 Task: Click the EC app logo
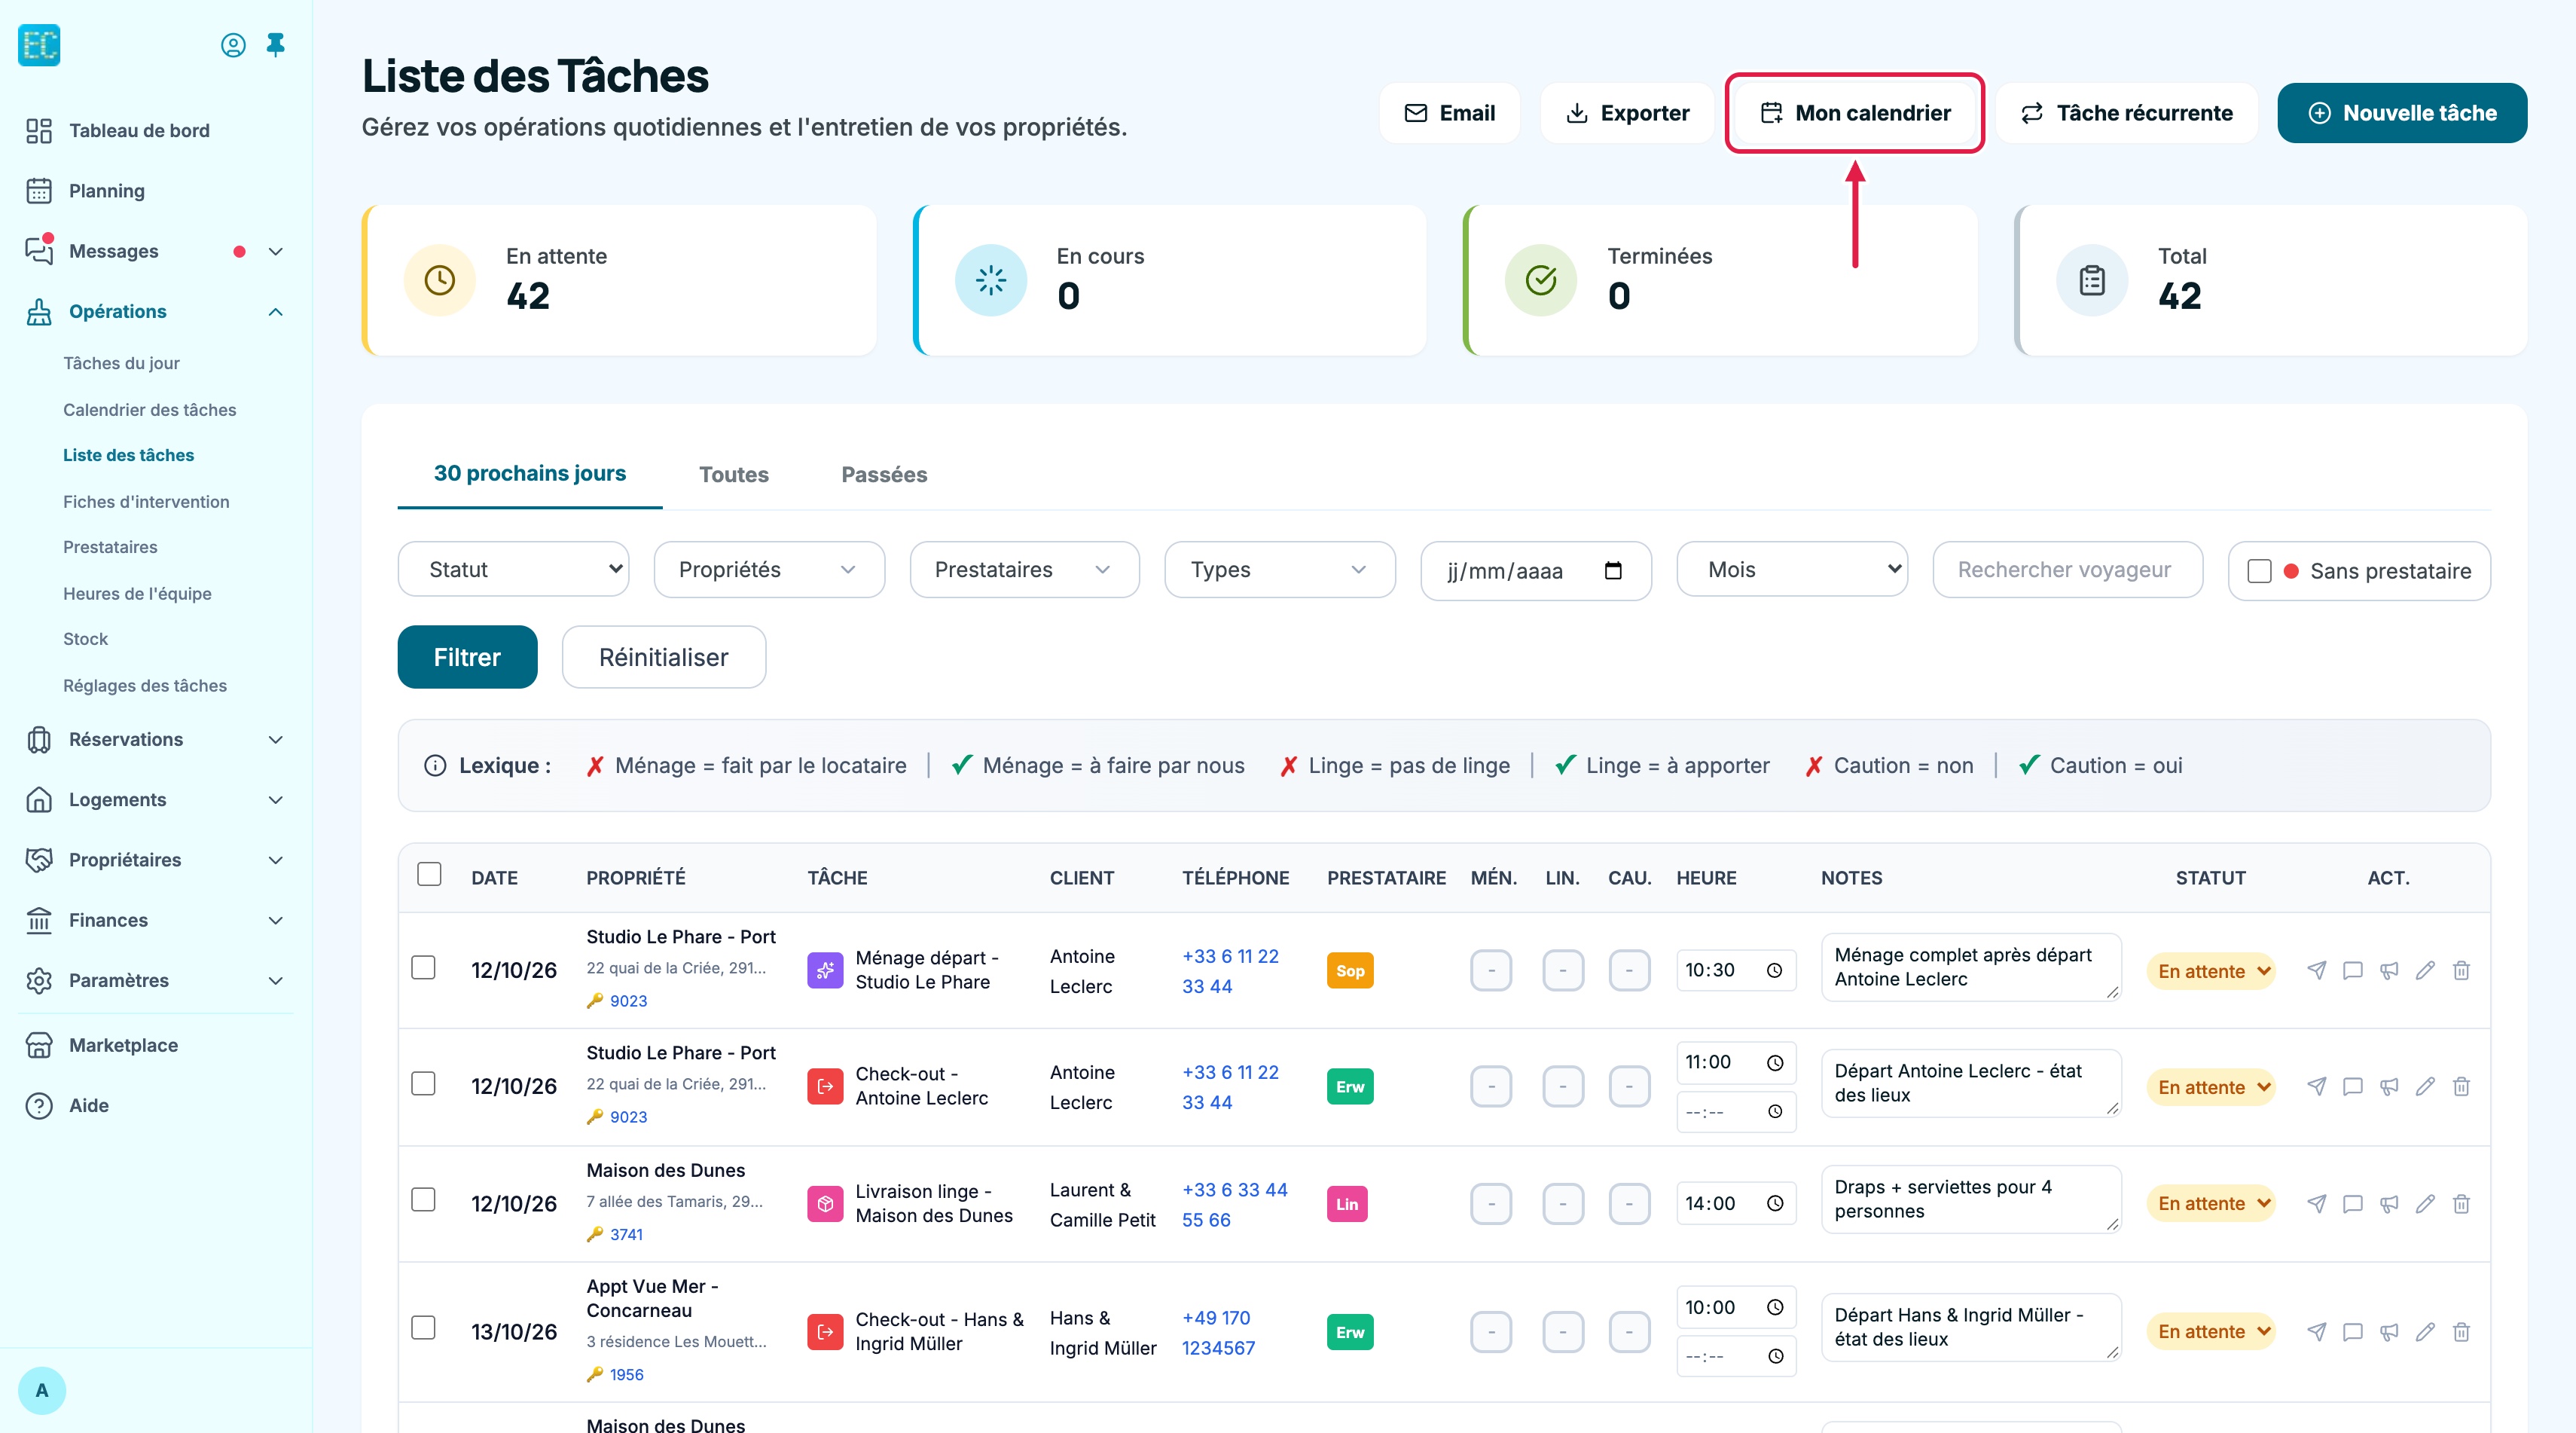point(39,45)
